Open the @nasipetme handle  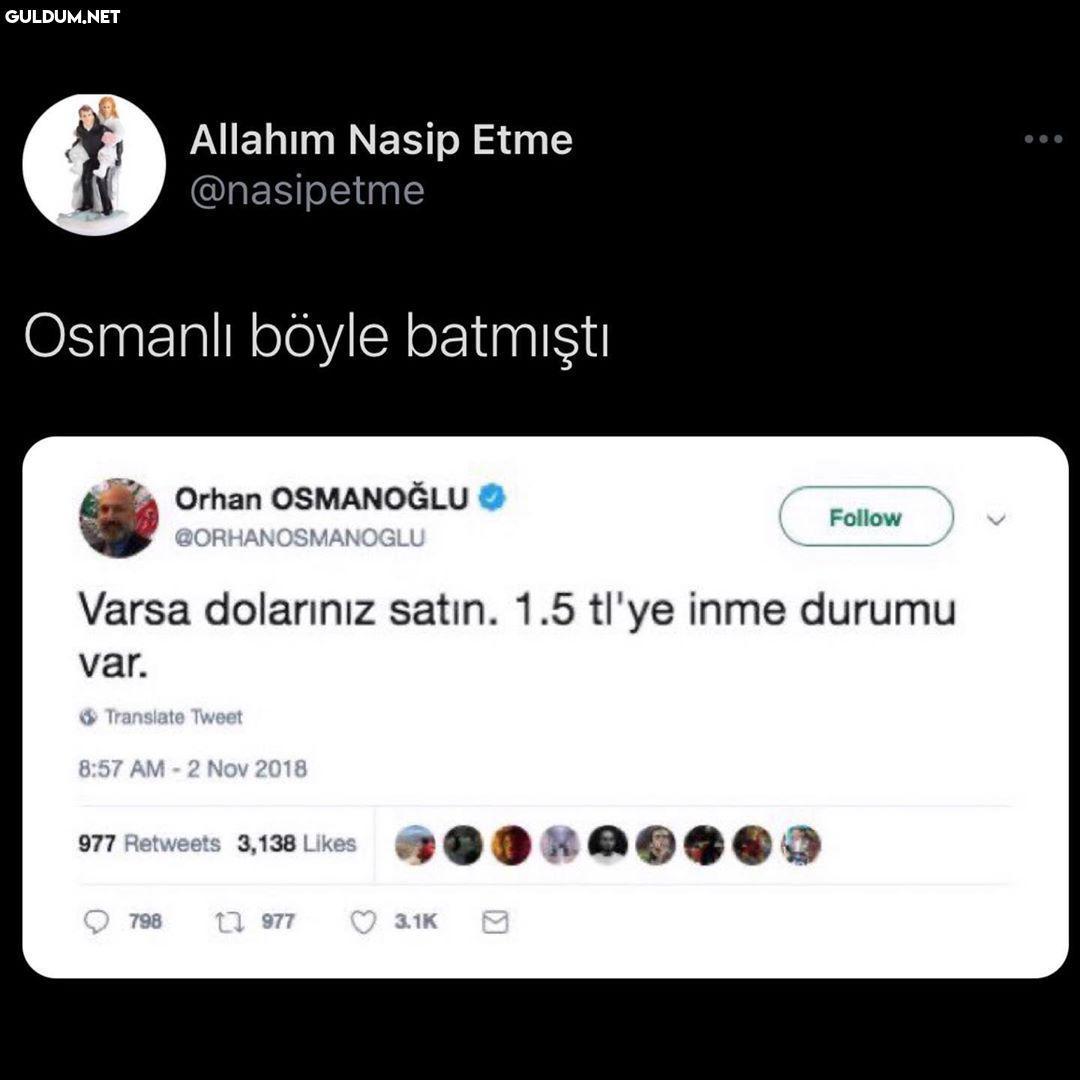[x=307, y=191]
